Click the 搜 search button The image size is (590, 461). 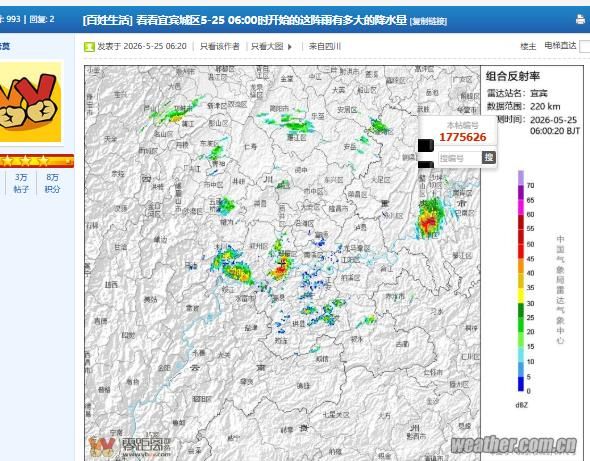(489, 158)
